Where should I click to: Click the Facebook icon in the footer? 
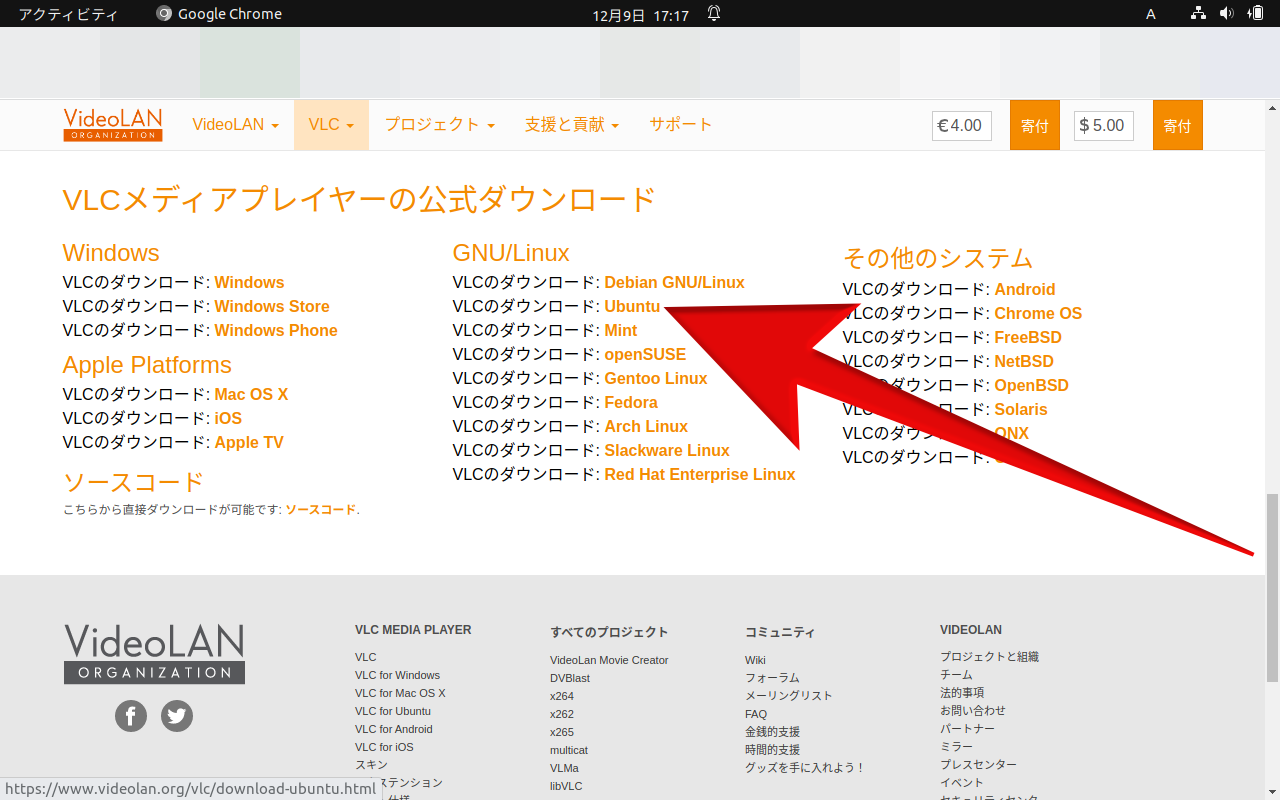tap(130, 716)
